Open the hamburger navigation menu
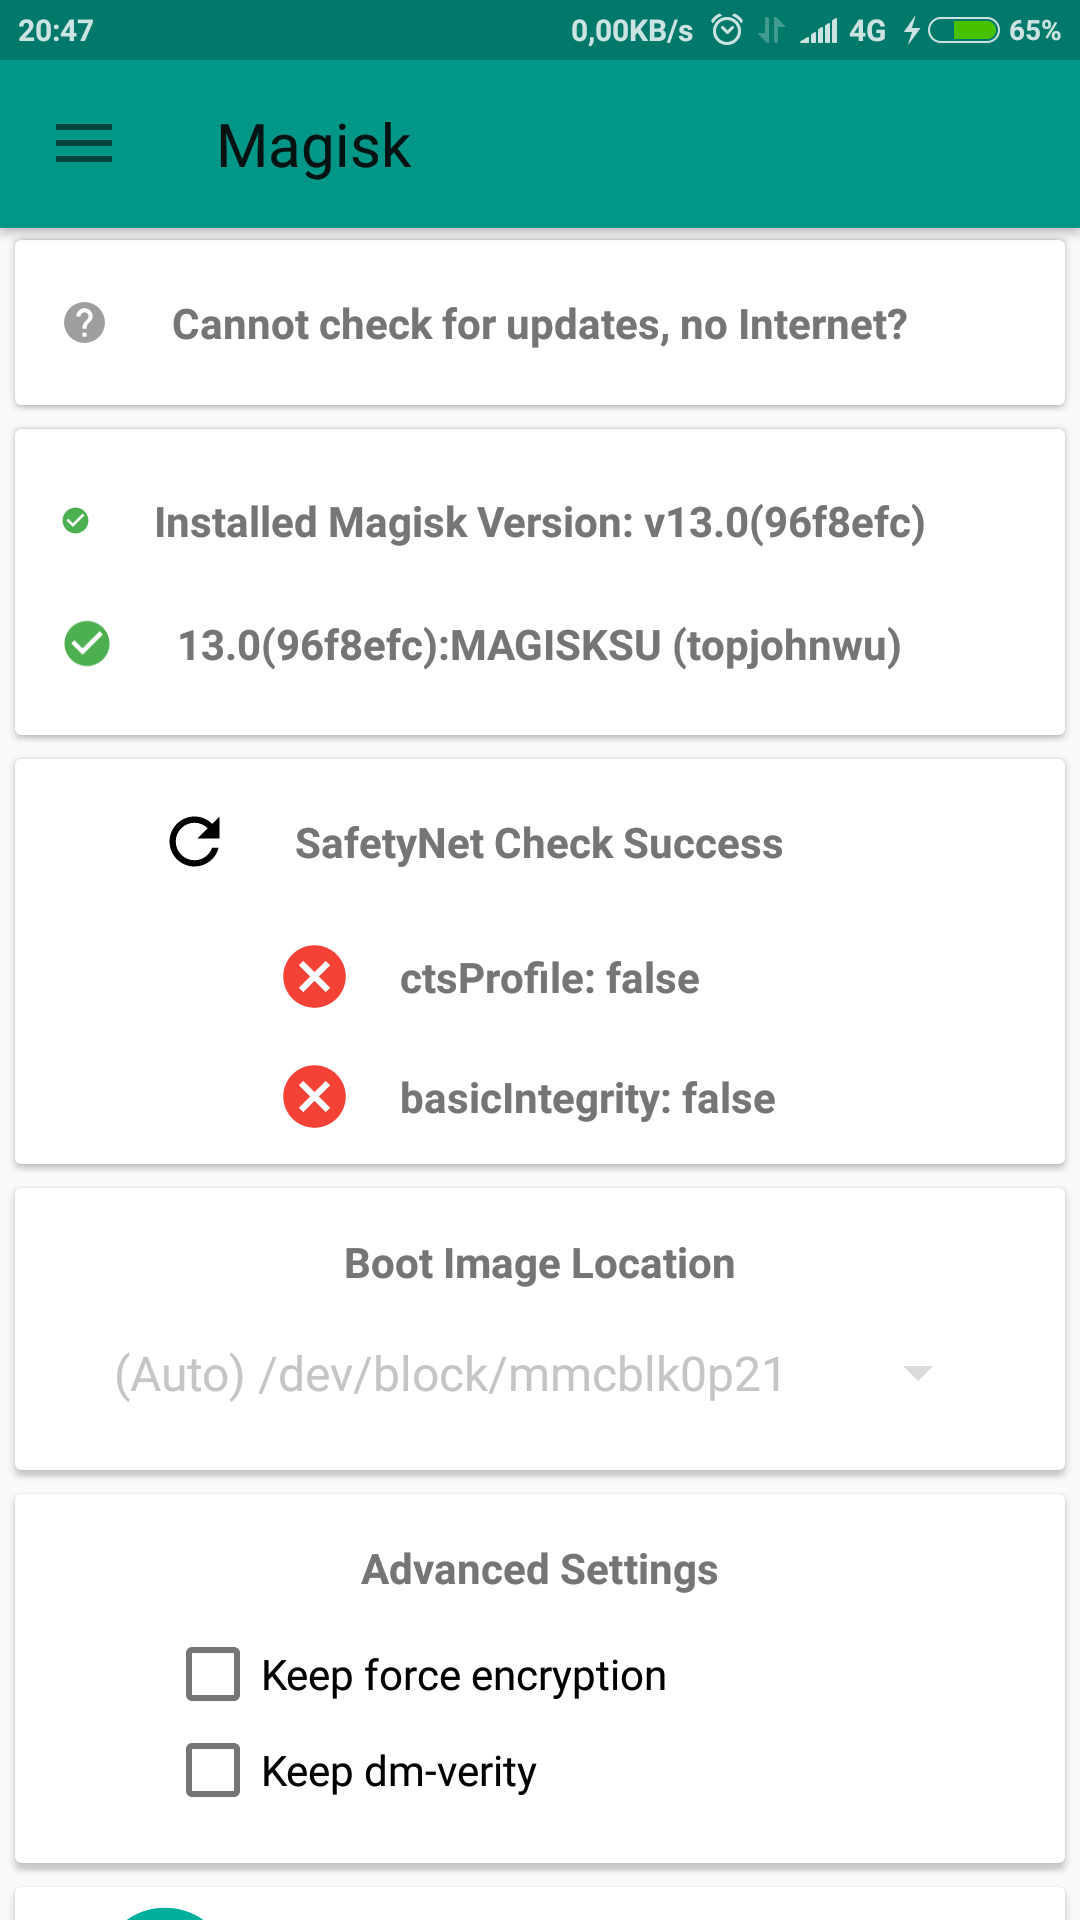Screen dimensions: 1080x1920 (84, 144)
